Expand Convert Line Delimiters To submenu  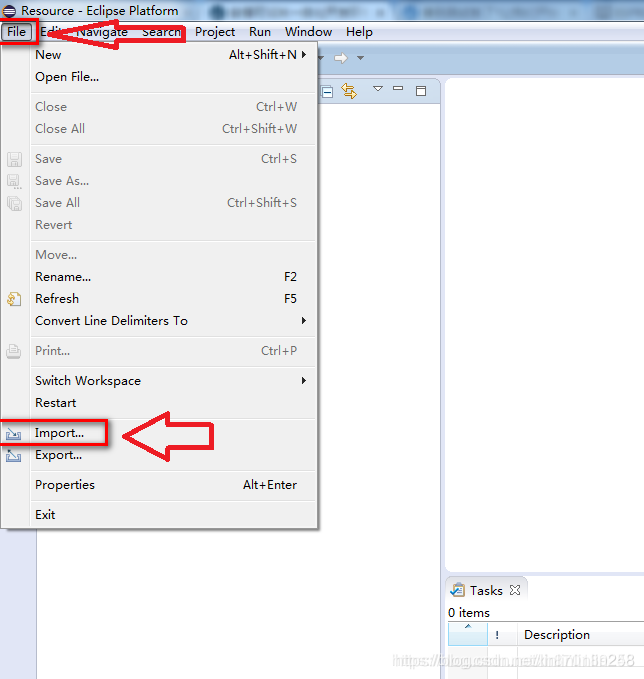click(173, 321)
